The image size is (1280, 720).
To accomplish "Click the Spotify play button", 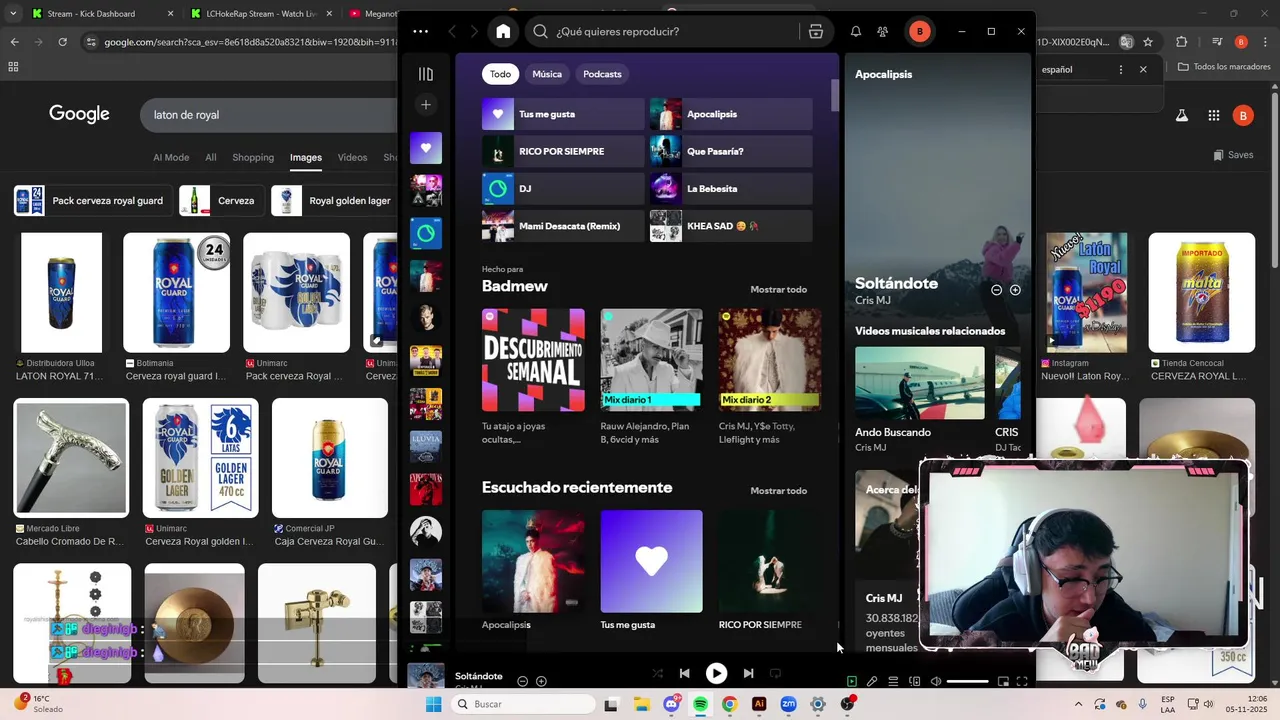I will click(716, 674).
